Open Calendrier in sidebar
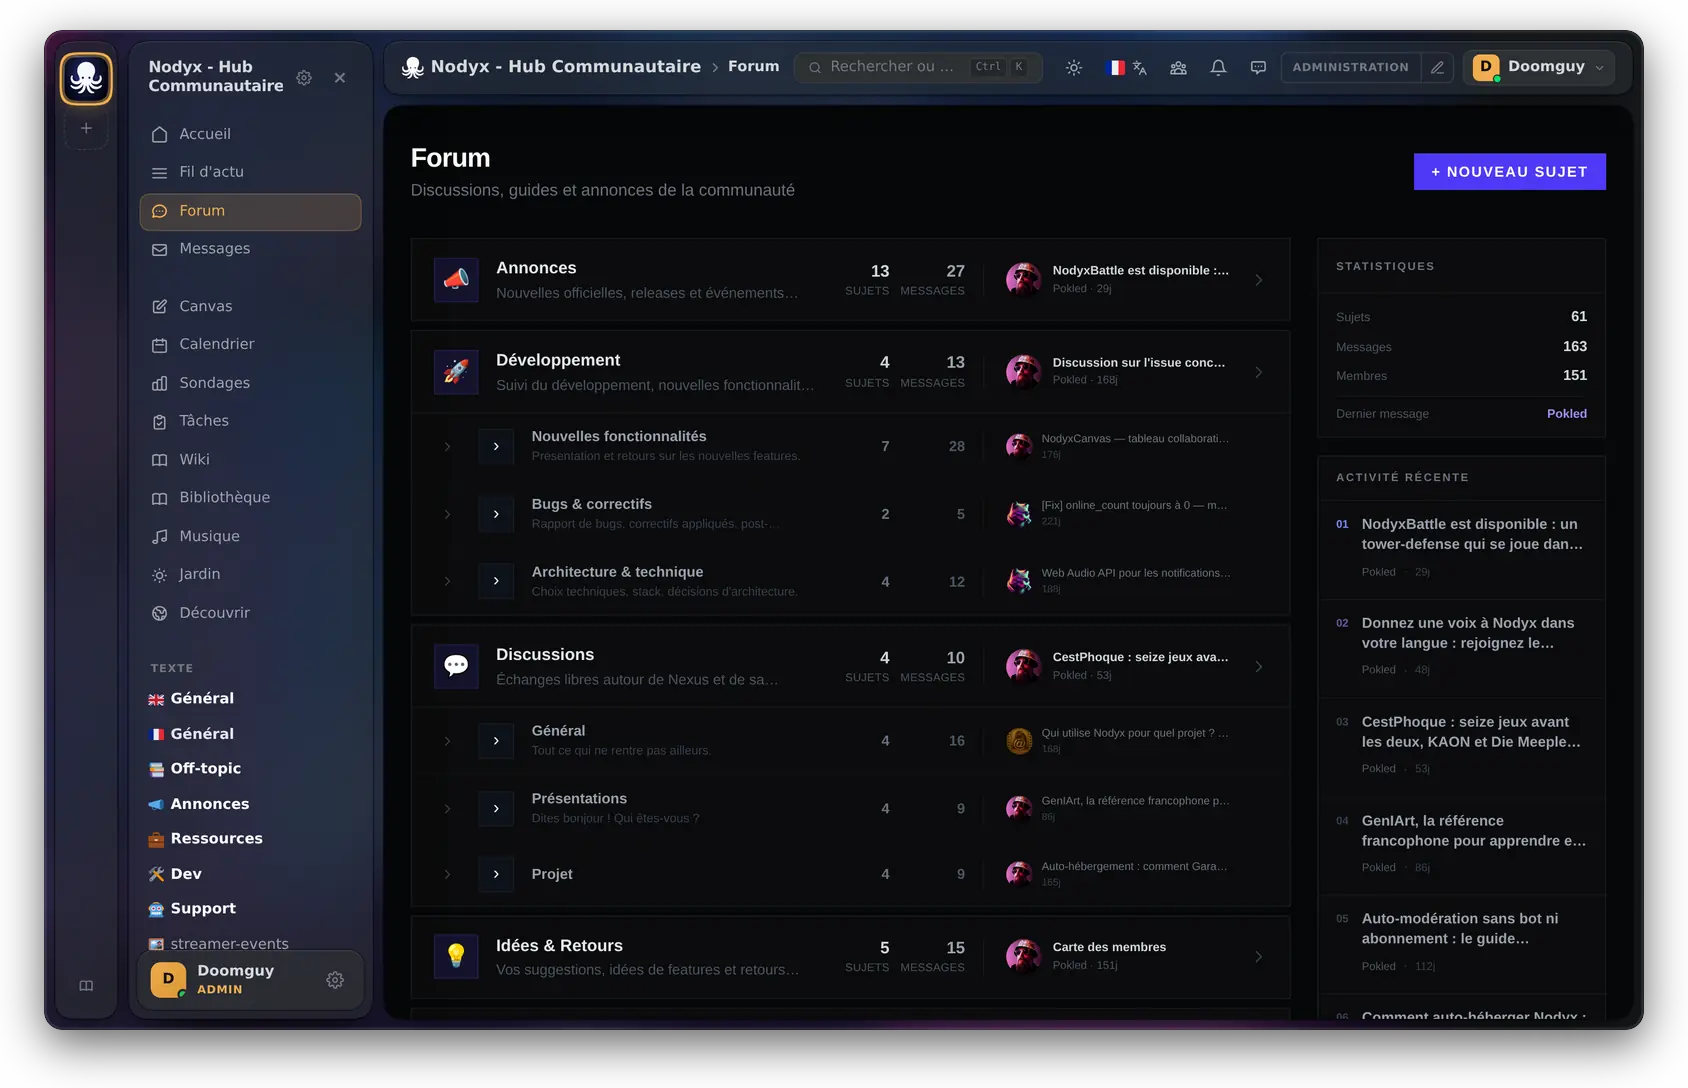Viewport: 1688px width, 1088px height. pyautogui.click(x=250, y=344)
